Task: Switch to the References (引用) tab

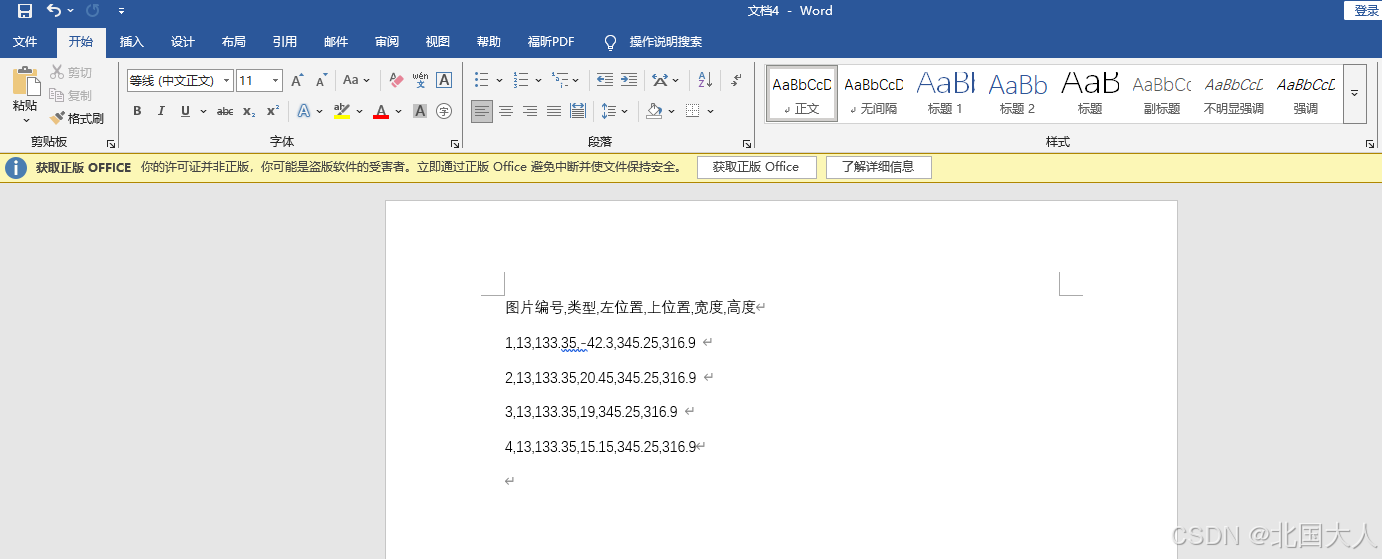Action: (285, 42)
